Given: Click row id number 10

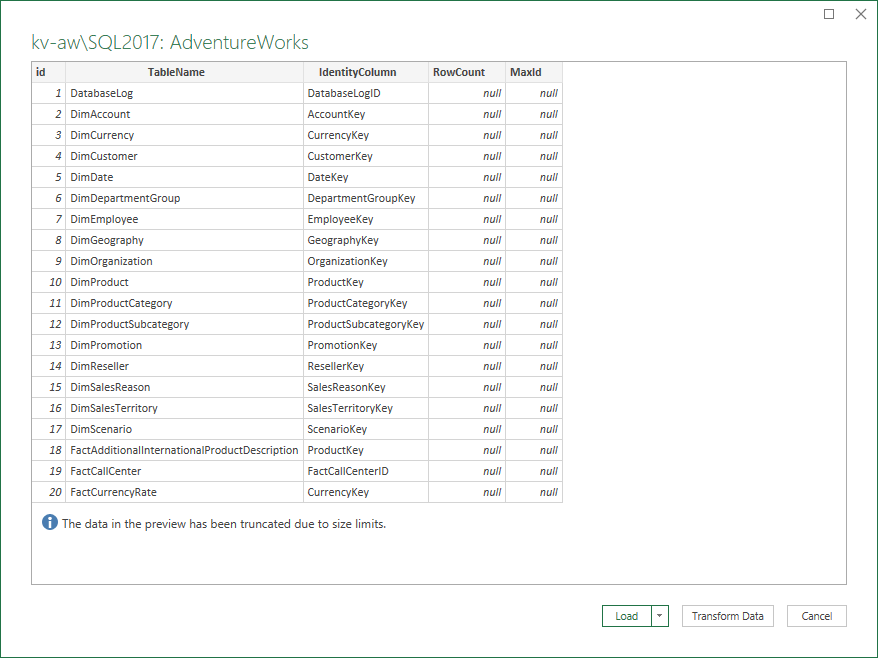Looking at the screenshot, I should click(x=49, y=282).
